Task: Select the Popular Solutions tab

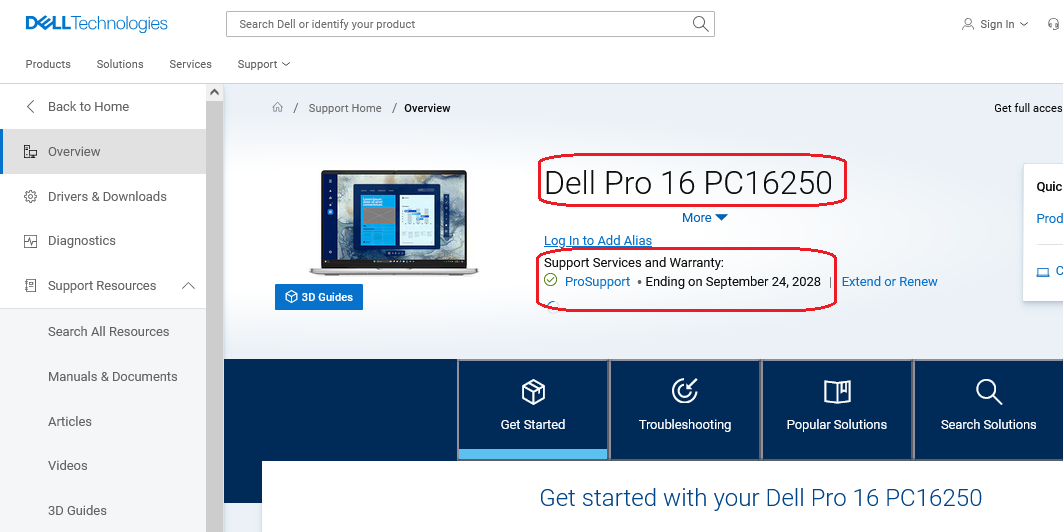Action: (x=837, y=410)
